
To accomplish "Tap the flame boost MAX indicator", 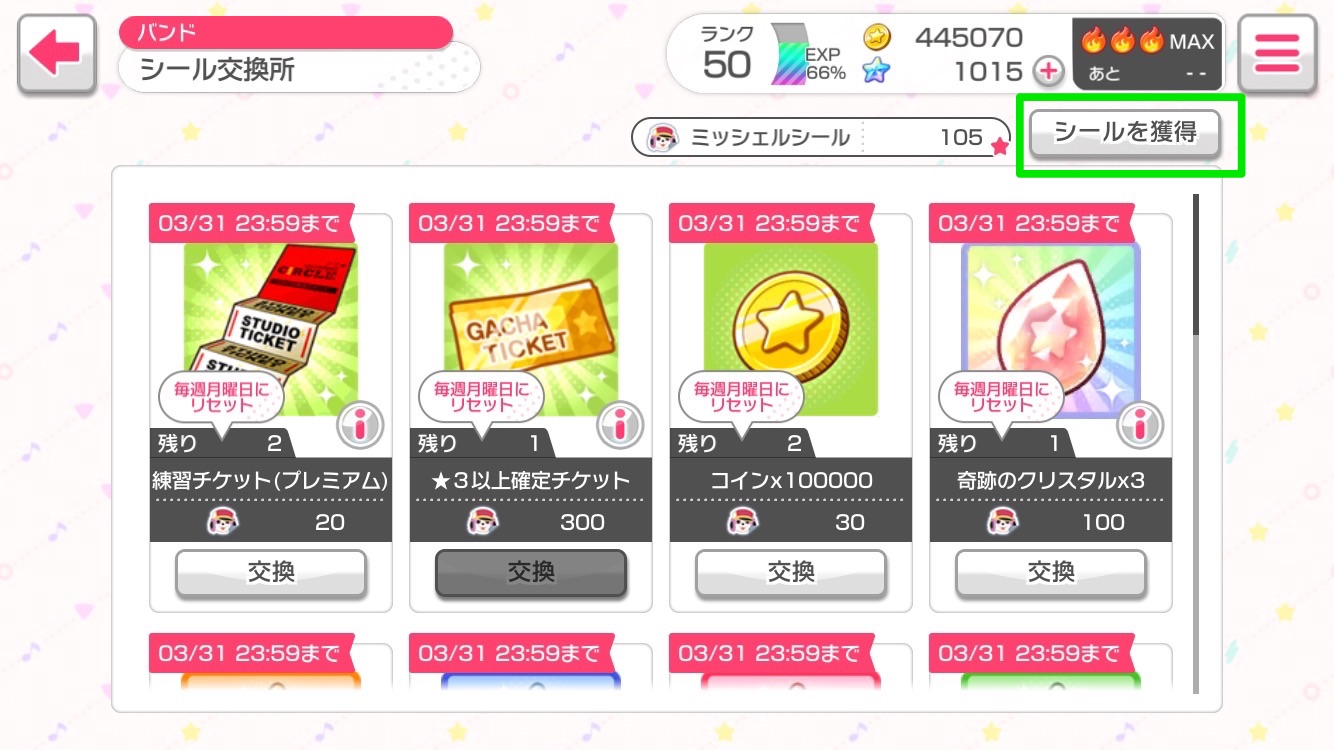I will pyautogui.click(x=1147, y=55).
